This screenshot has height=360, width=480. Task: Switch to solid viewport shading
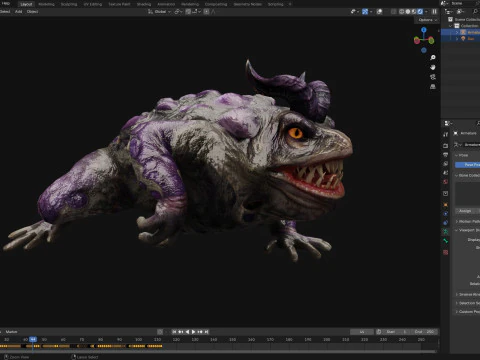tap(408, 12)
